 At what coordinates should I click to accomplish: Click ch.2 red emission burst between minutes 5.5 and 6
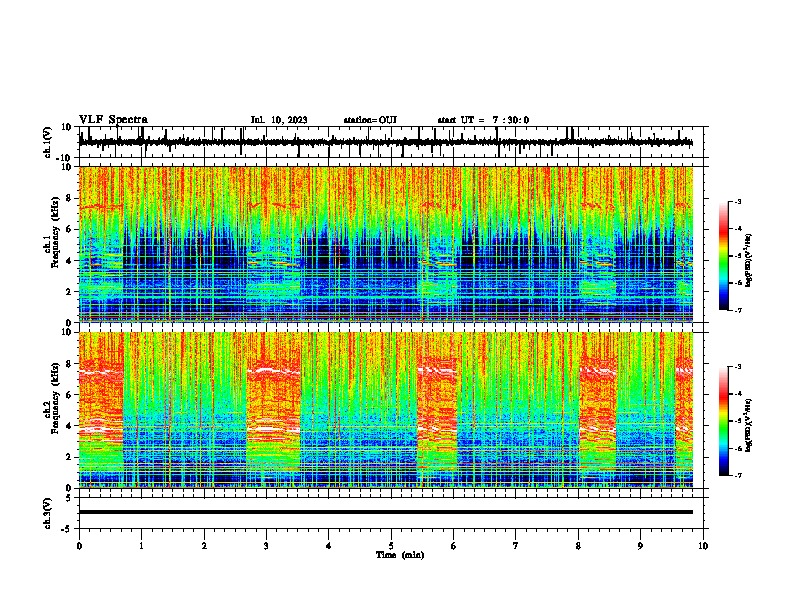pyautogui.click(x=437, y=399)
